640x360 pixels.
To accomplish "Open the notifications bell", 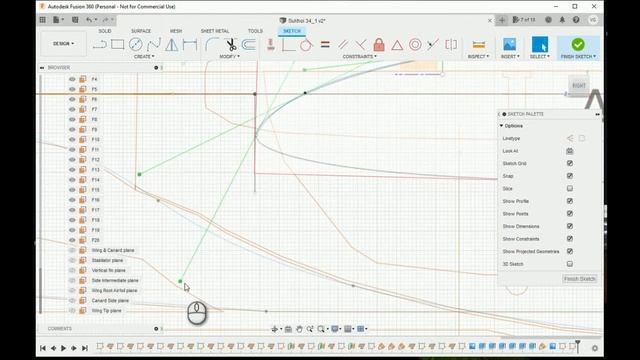I will click(x=562, y=20).
